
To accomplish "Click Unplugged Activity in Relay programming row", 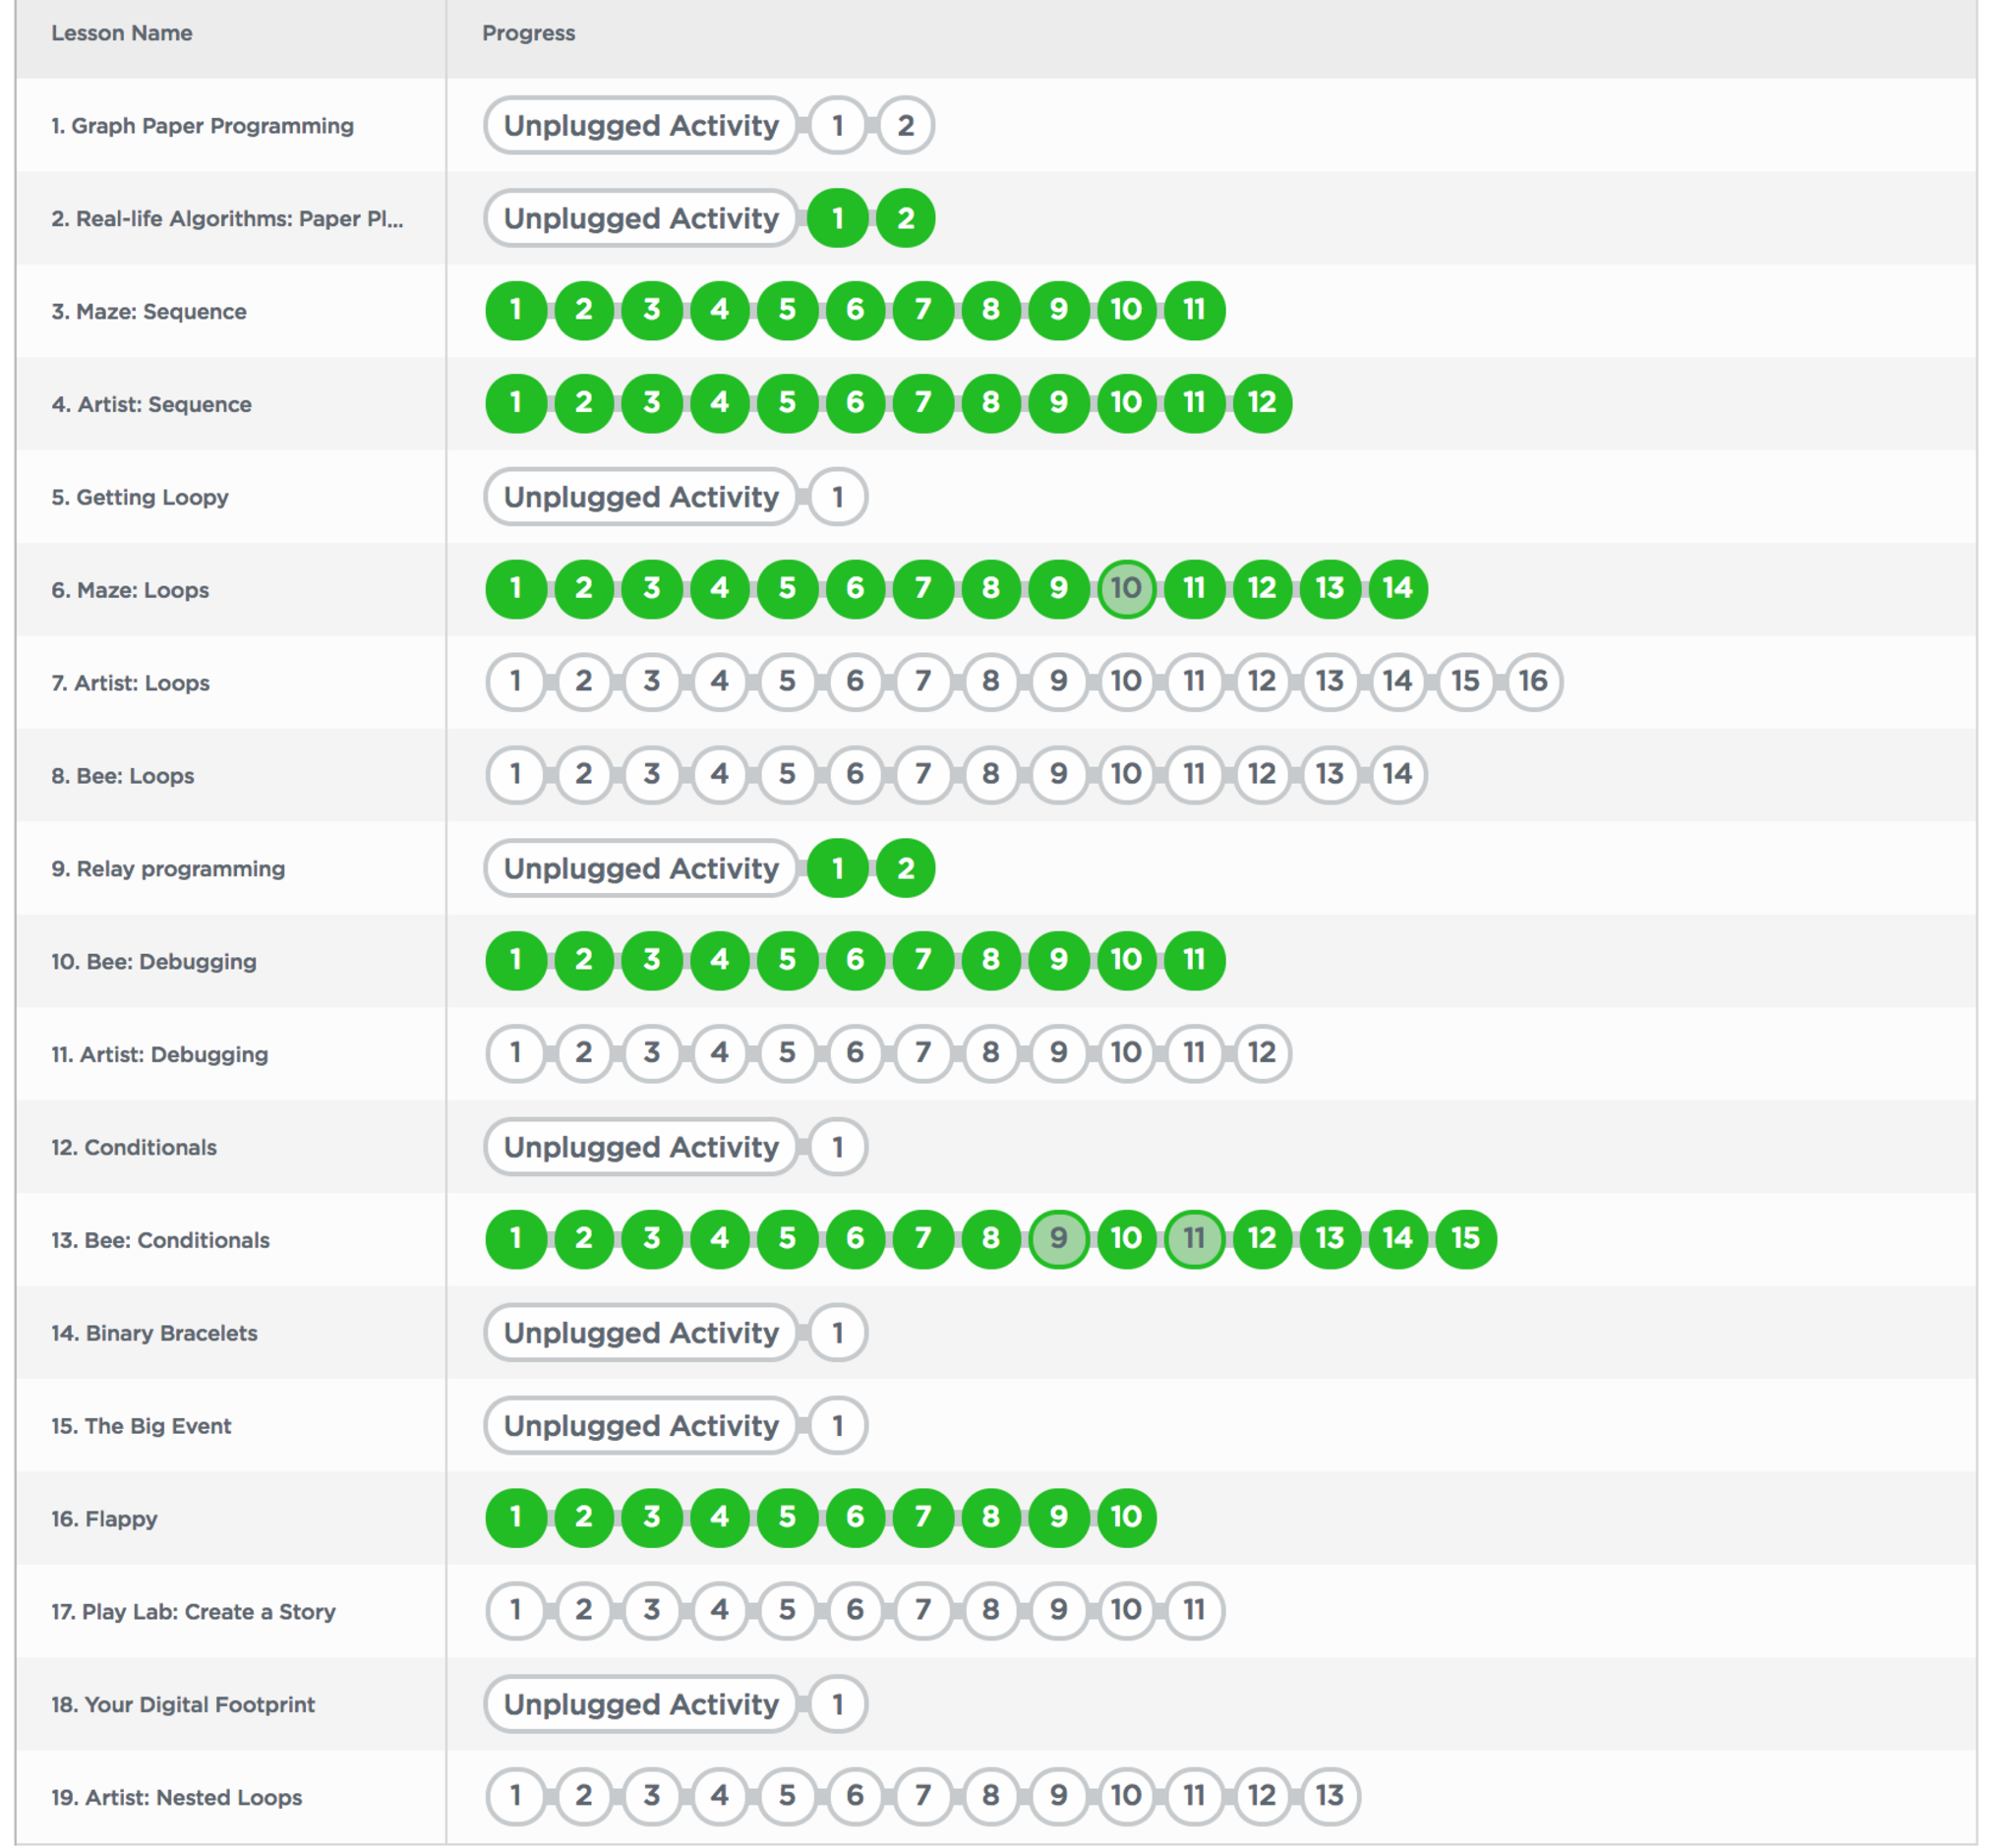I will click(x=641, y=868).
